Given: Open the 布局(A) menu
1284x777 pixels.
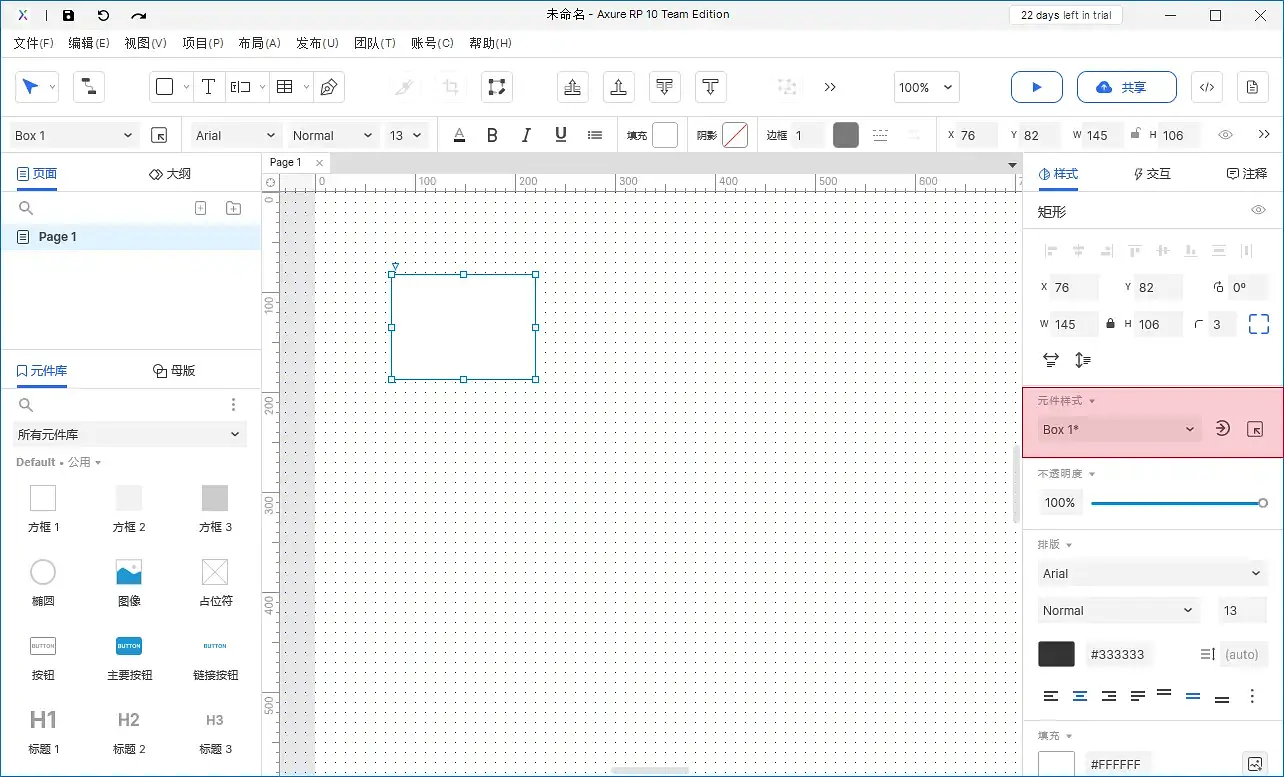Looking at the screenshot, I should pos(259,43).
